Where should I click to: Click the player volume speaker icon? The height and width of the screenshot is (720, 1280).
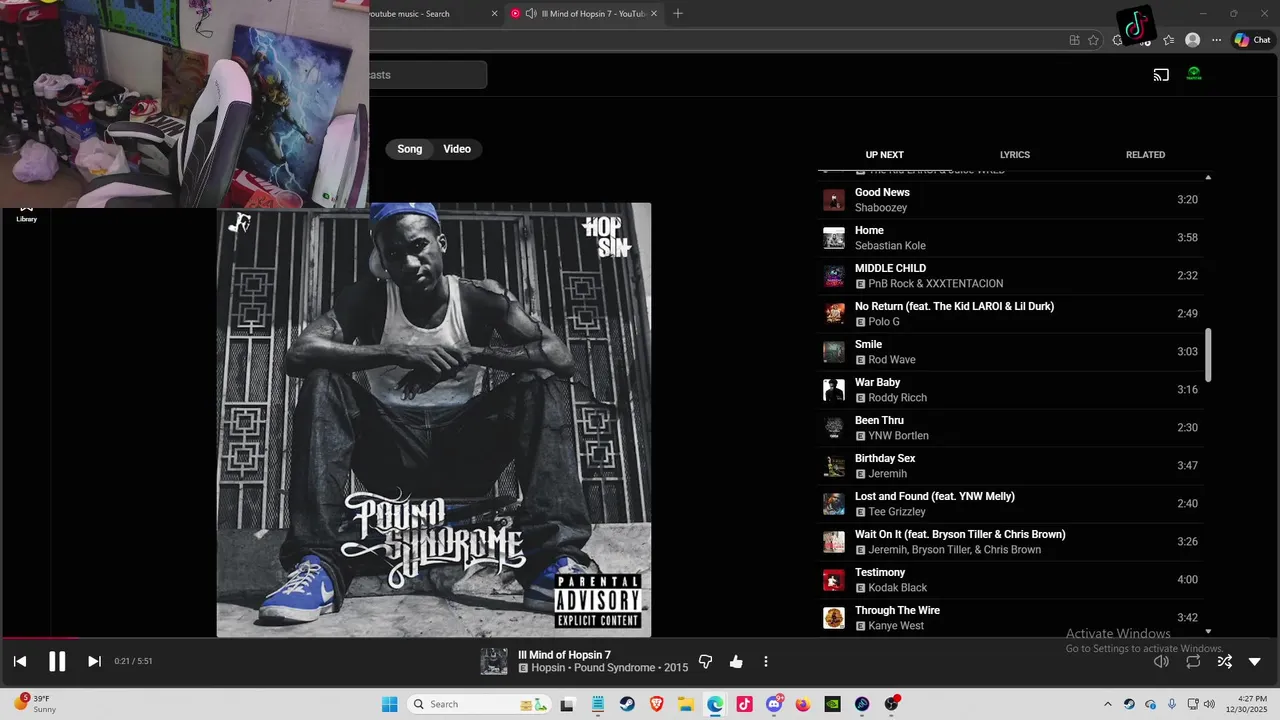(1161, 661)
